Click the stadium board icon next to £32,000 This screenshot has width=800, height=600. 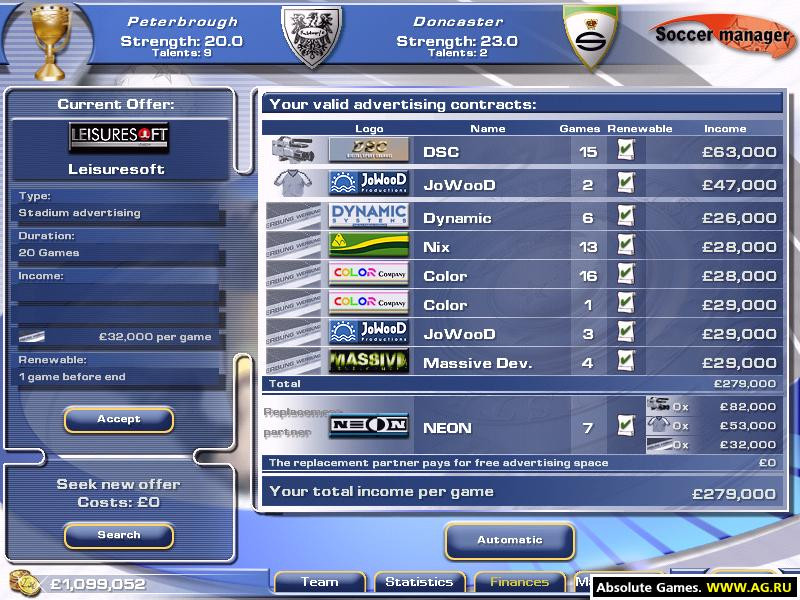659,444
